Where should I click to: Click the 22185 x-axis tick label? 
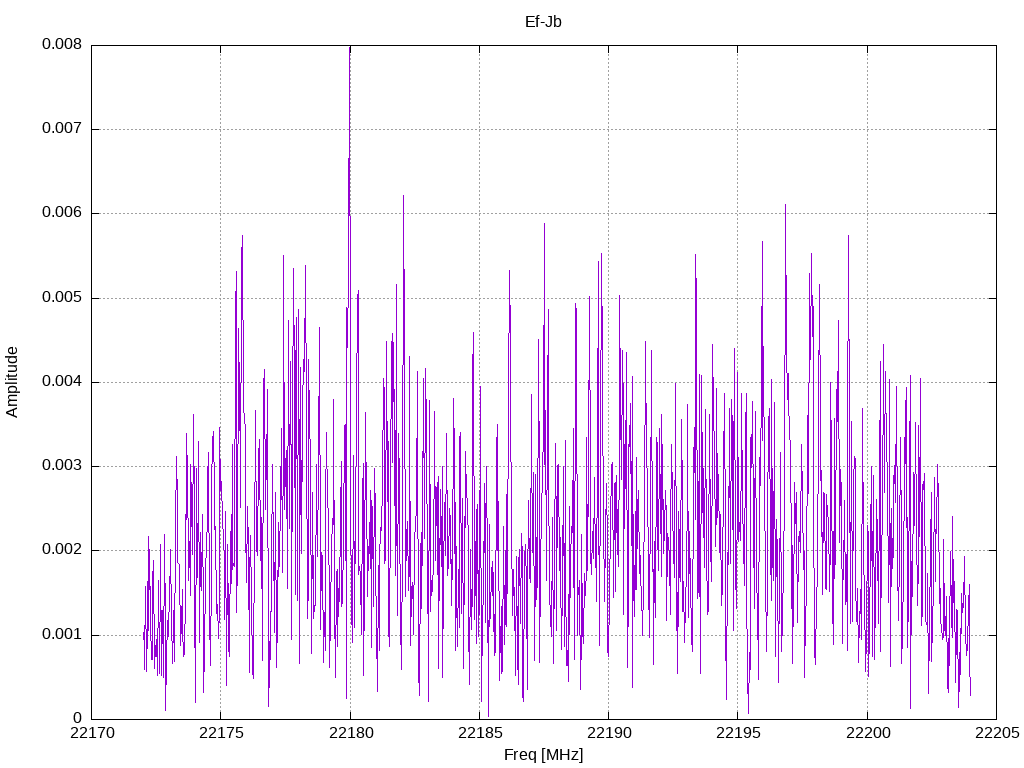click(480, 733)
